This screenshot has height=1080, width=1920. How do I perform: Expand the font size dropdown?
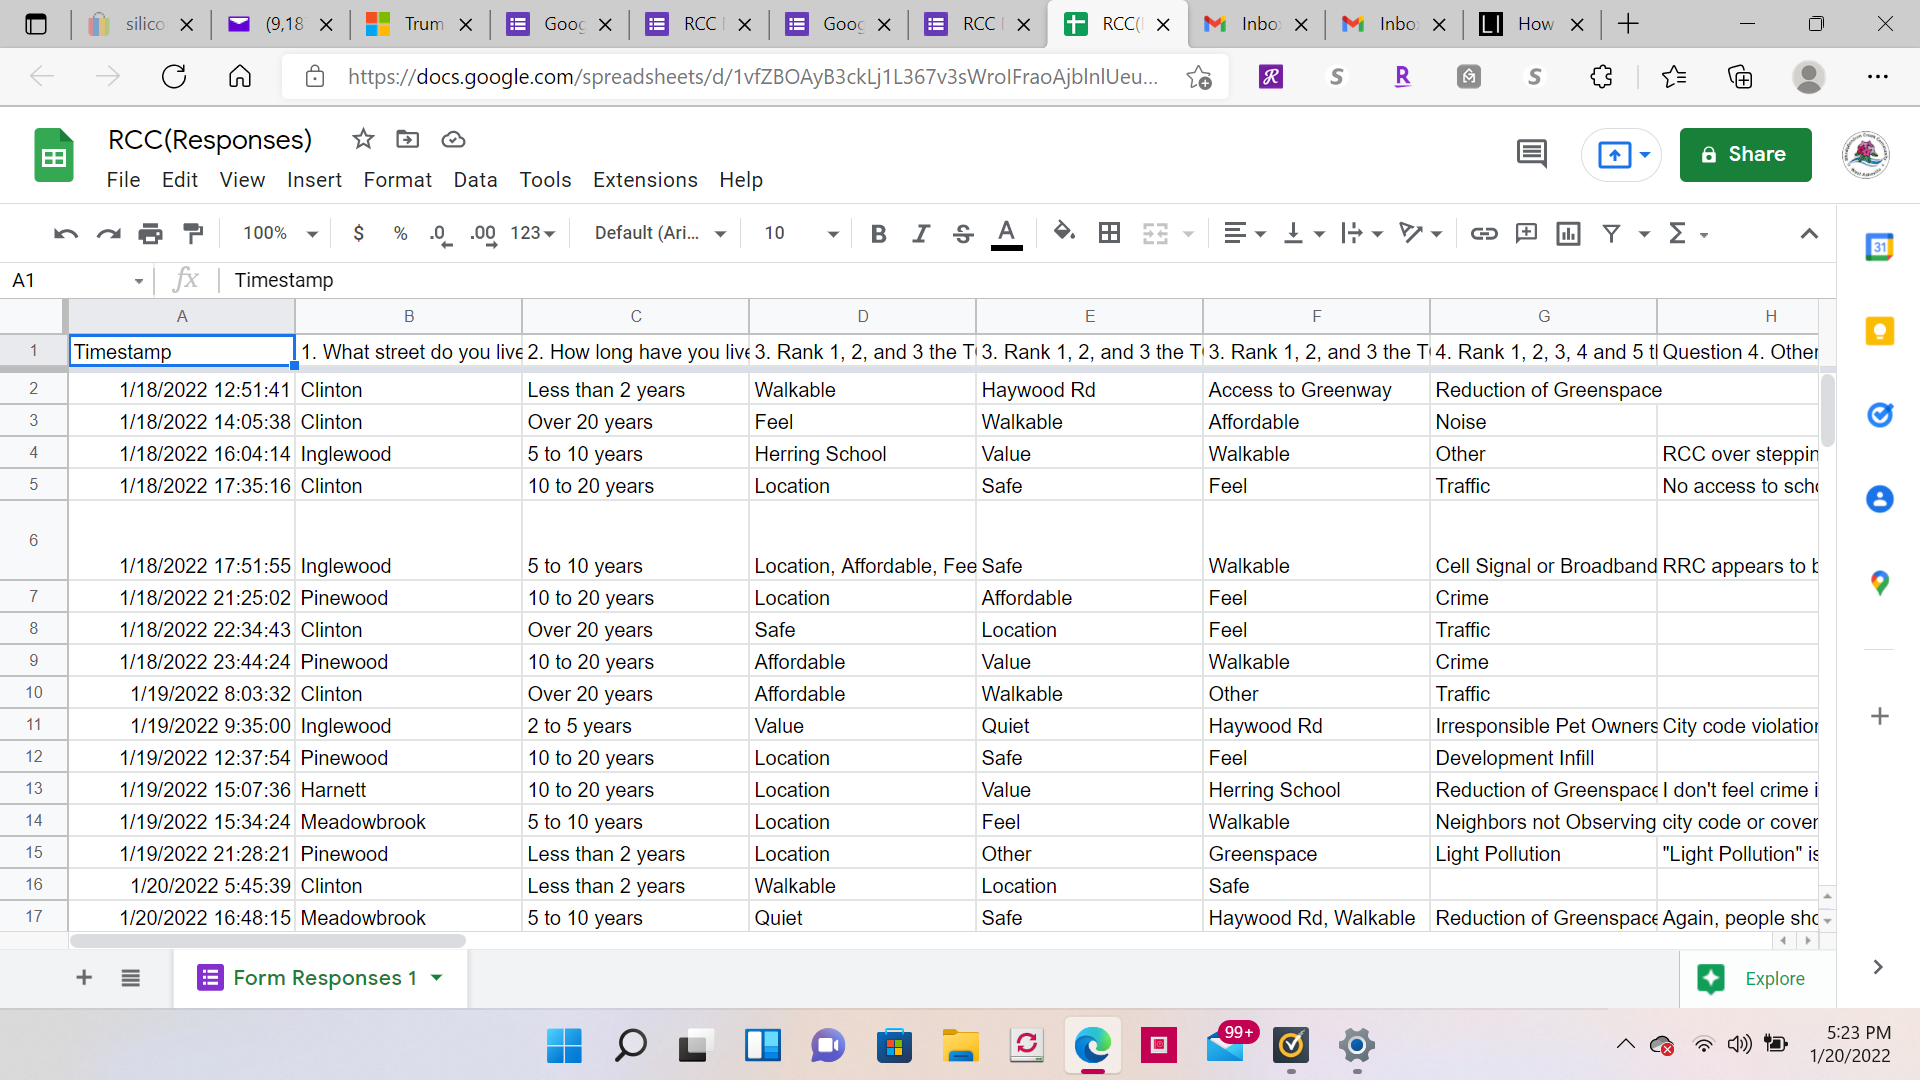point(832,233)
